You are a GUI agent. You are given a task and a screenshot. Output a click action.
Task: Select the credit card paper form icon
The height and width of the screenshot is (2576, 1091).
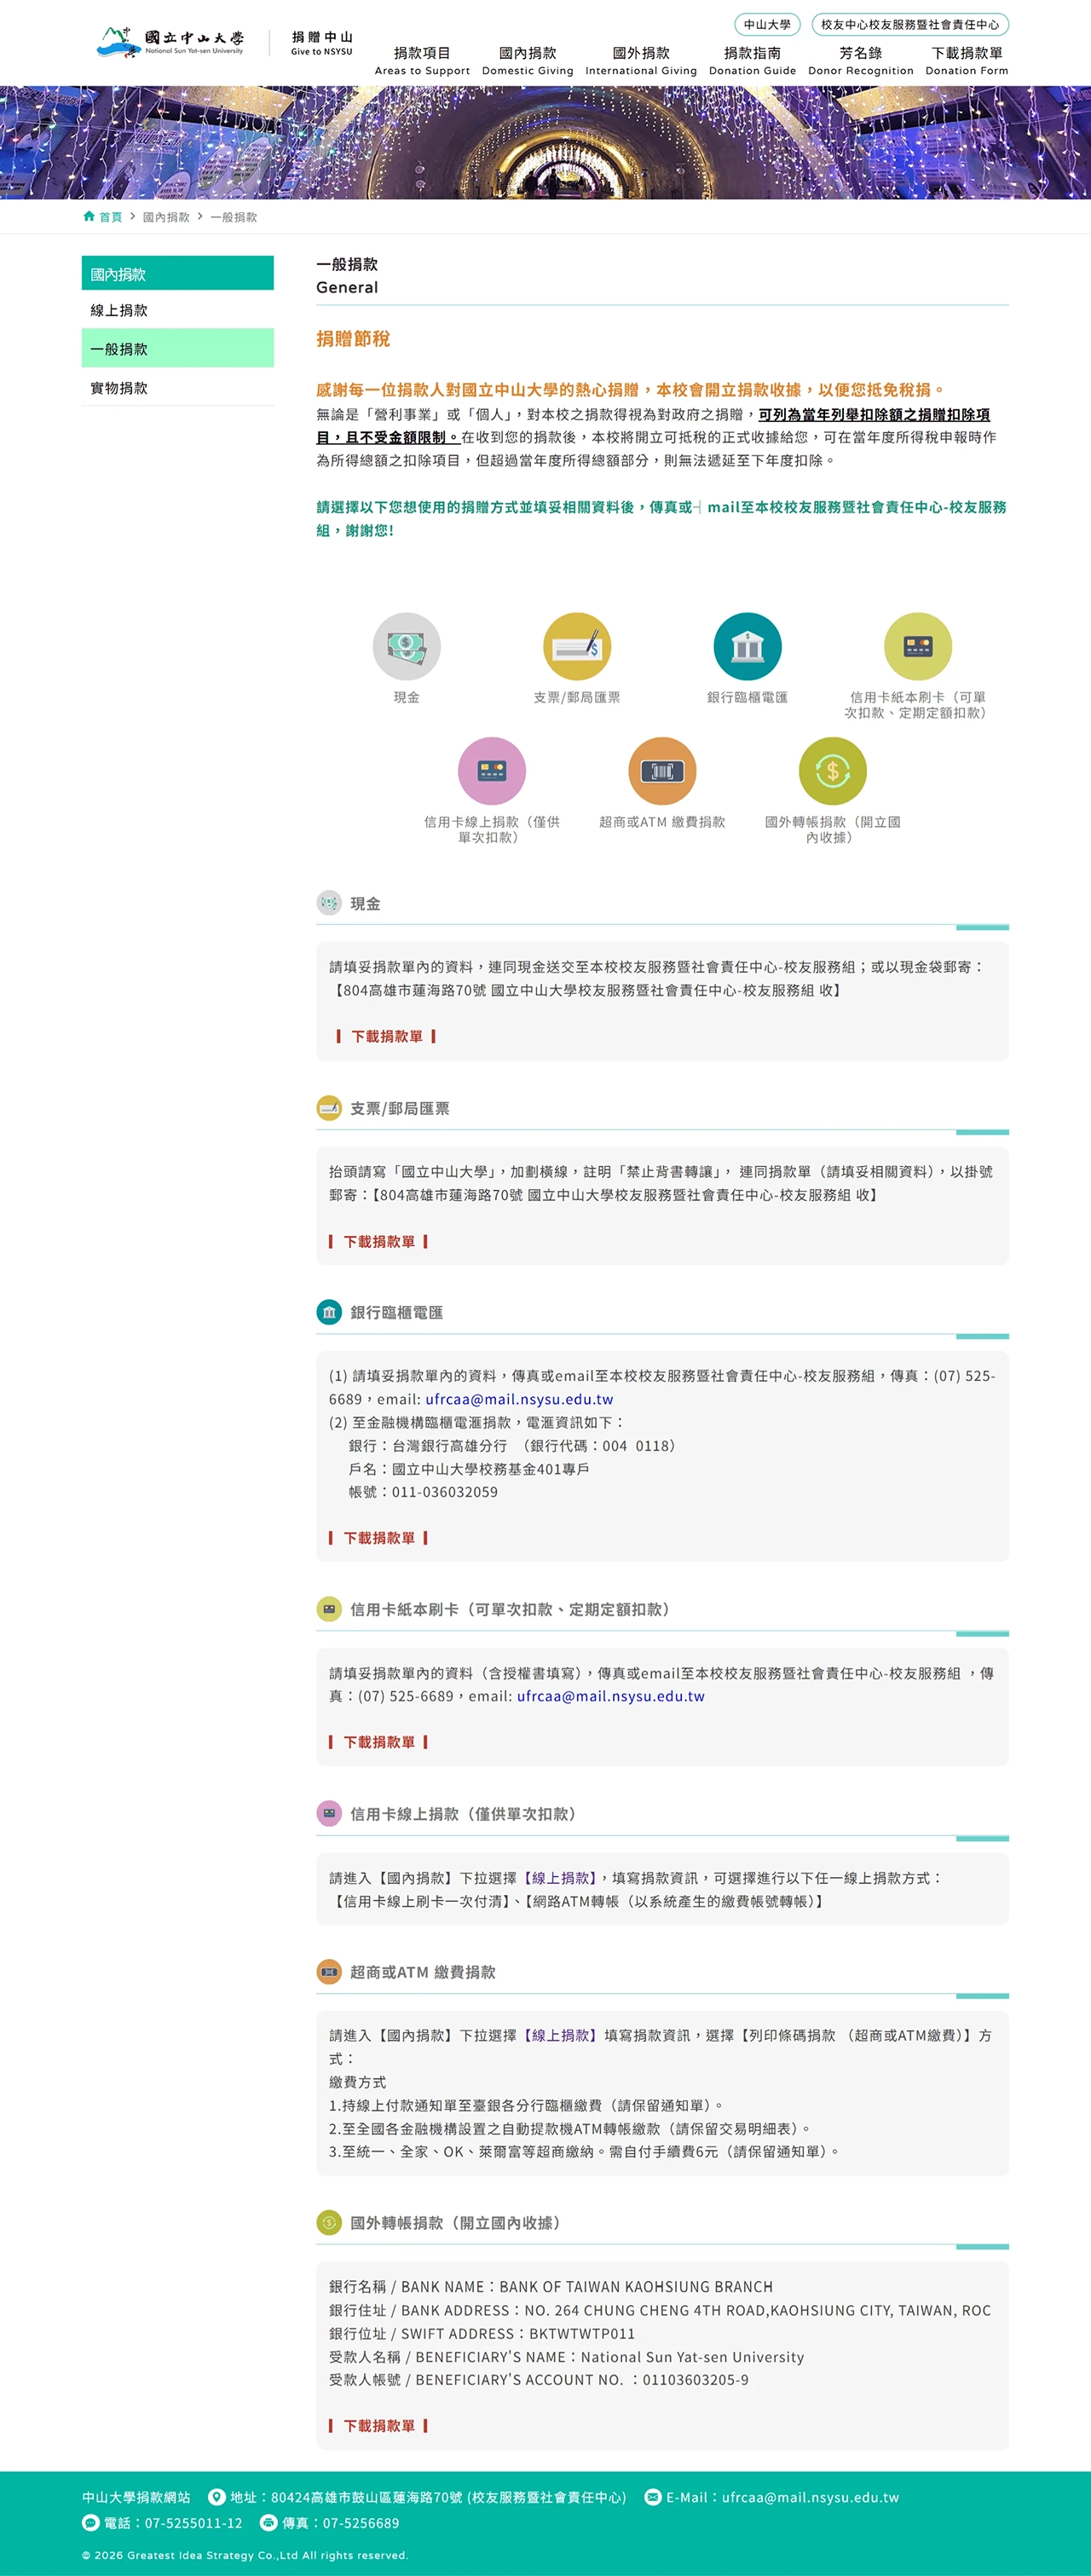[x=917, y=646]
